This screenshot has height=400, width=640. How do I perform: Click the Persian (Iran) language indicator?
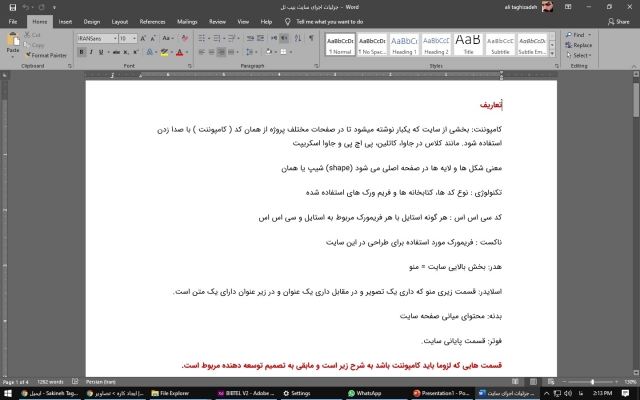pos(100,382)
